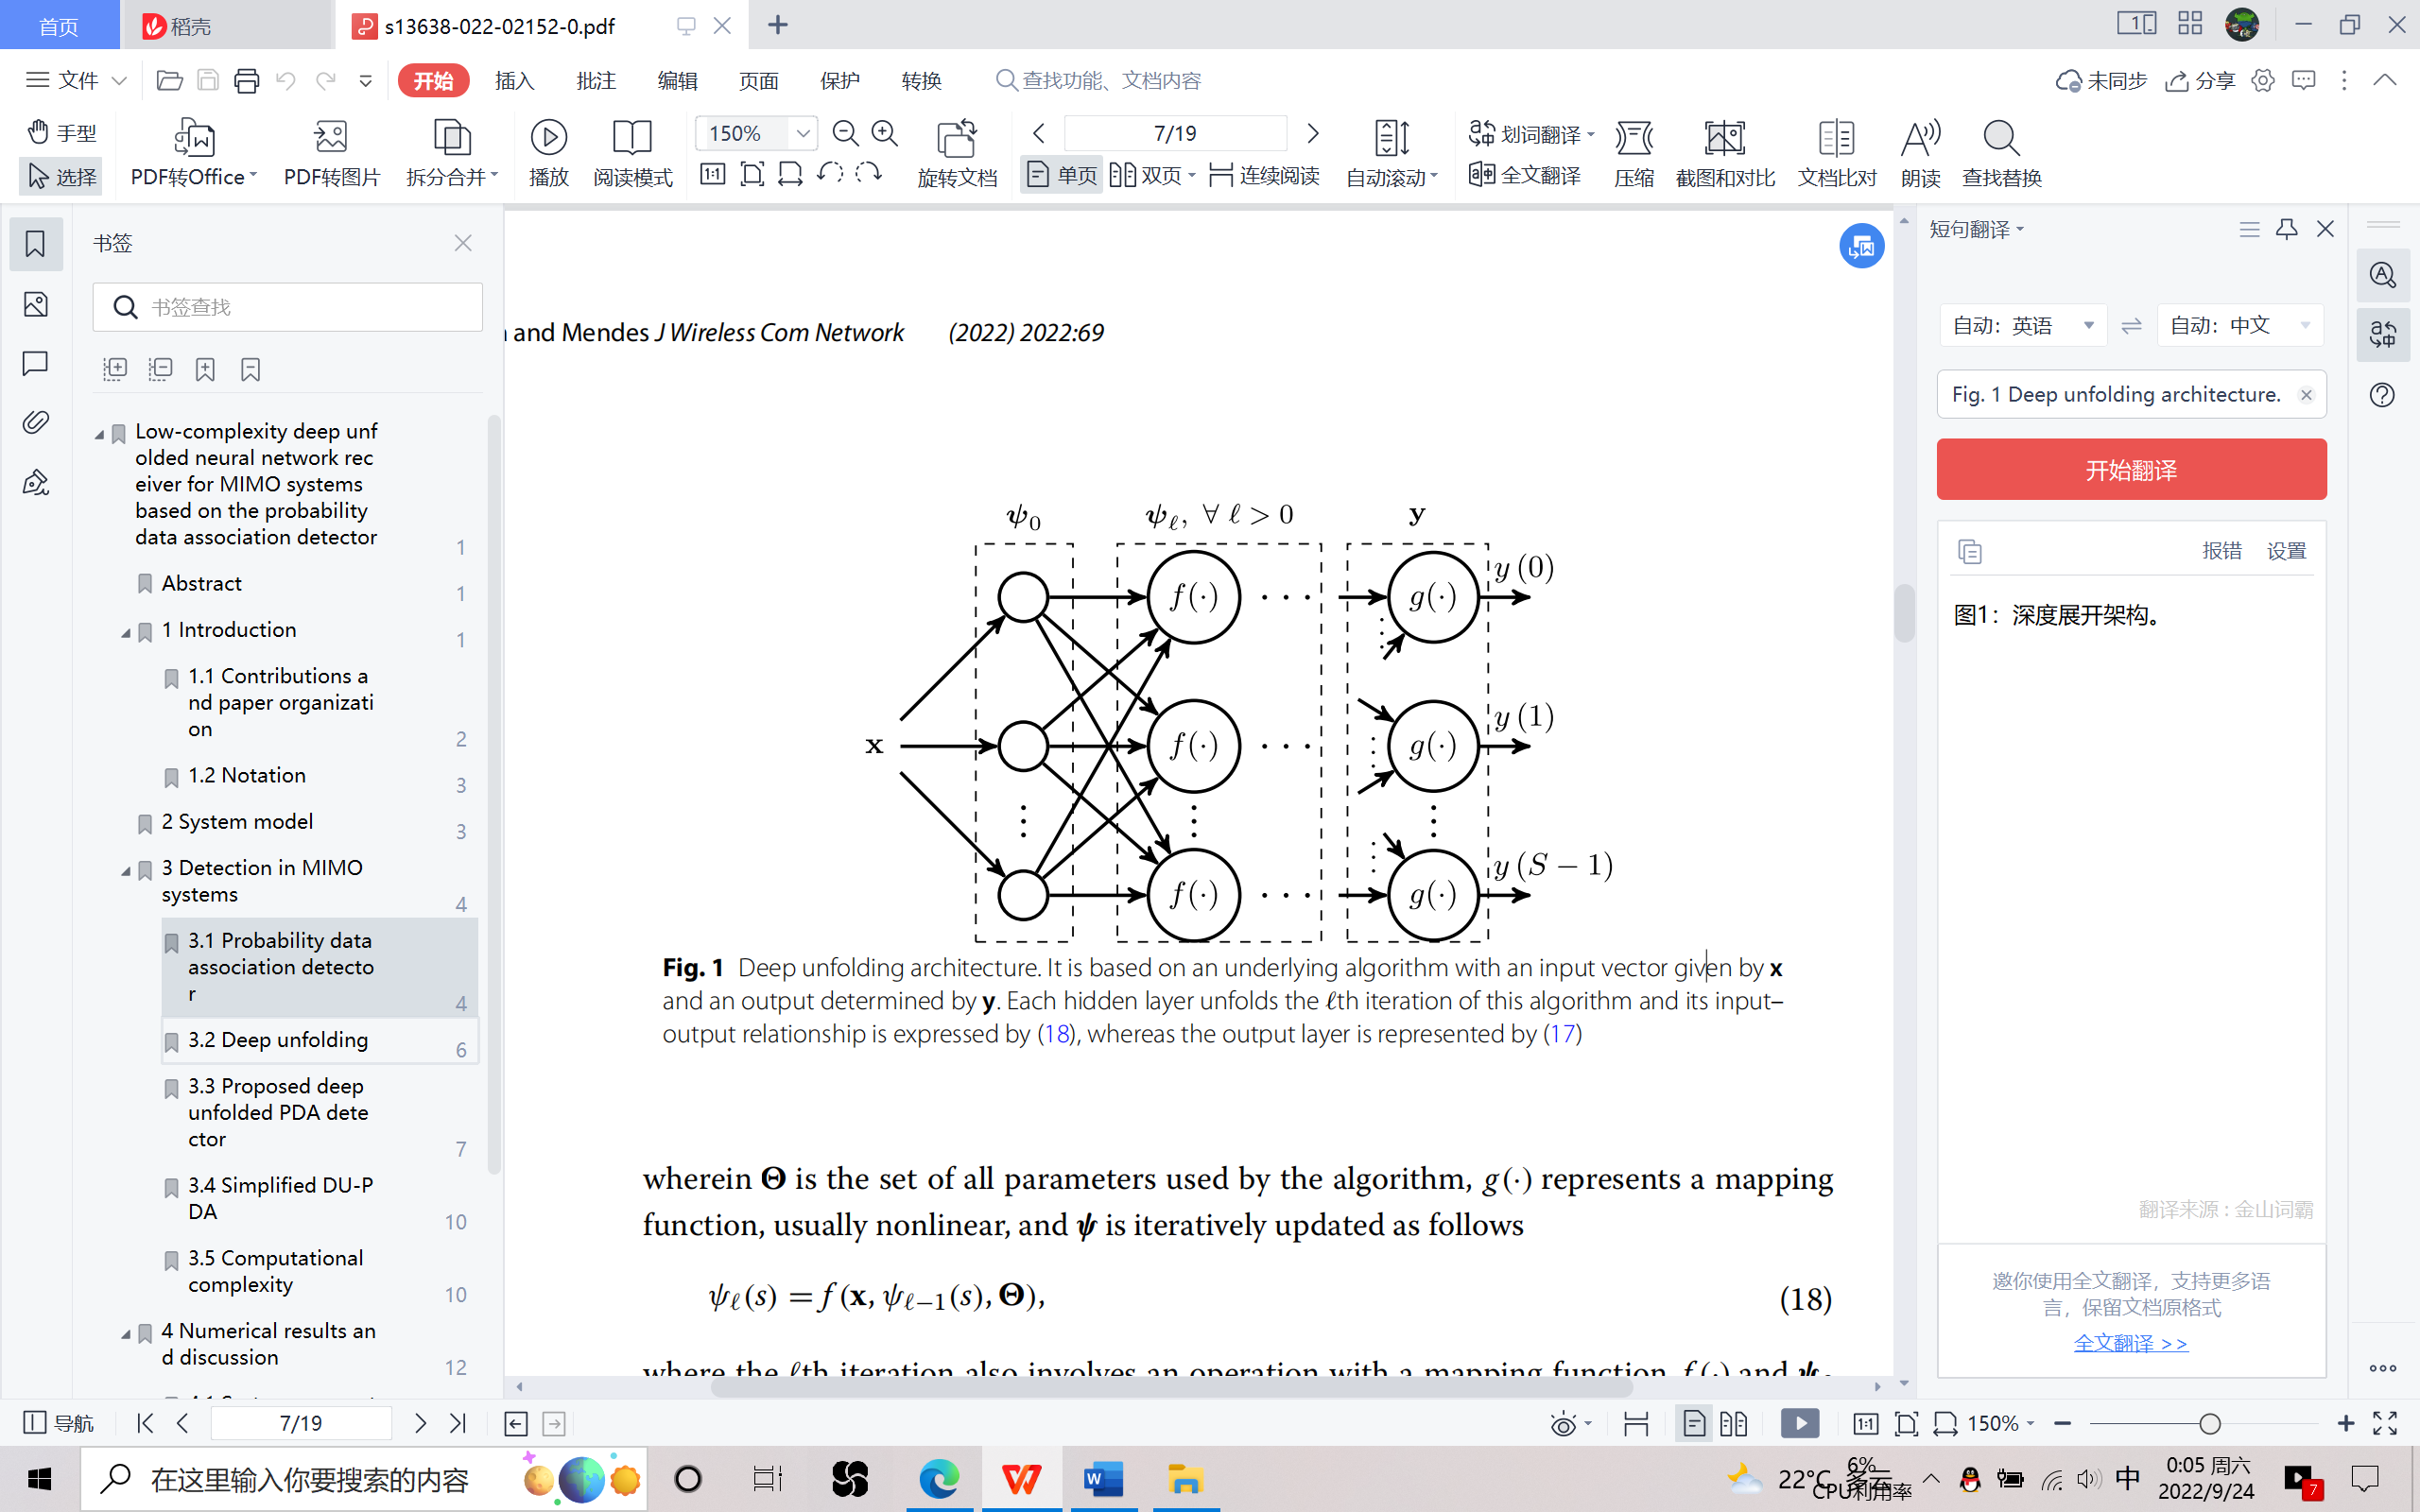
Task: Open PDF转图片 tool
Action: point(331,153)
